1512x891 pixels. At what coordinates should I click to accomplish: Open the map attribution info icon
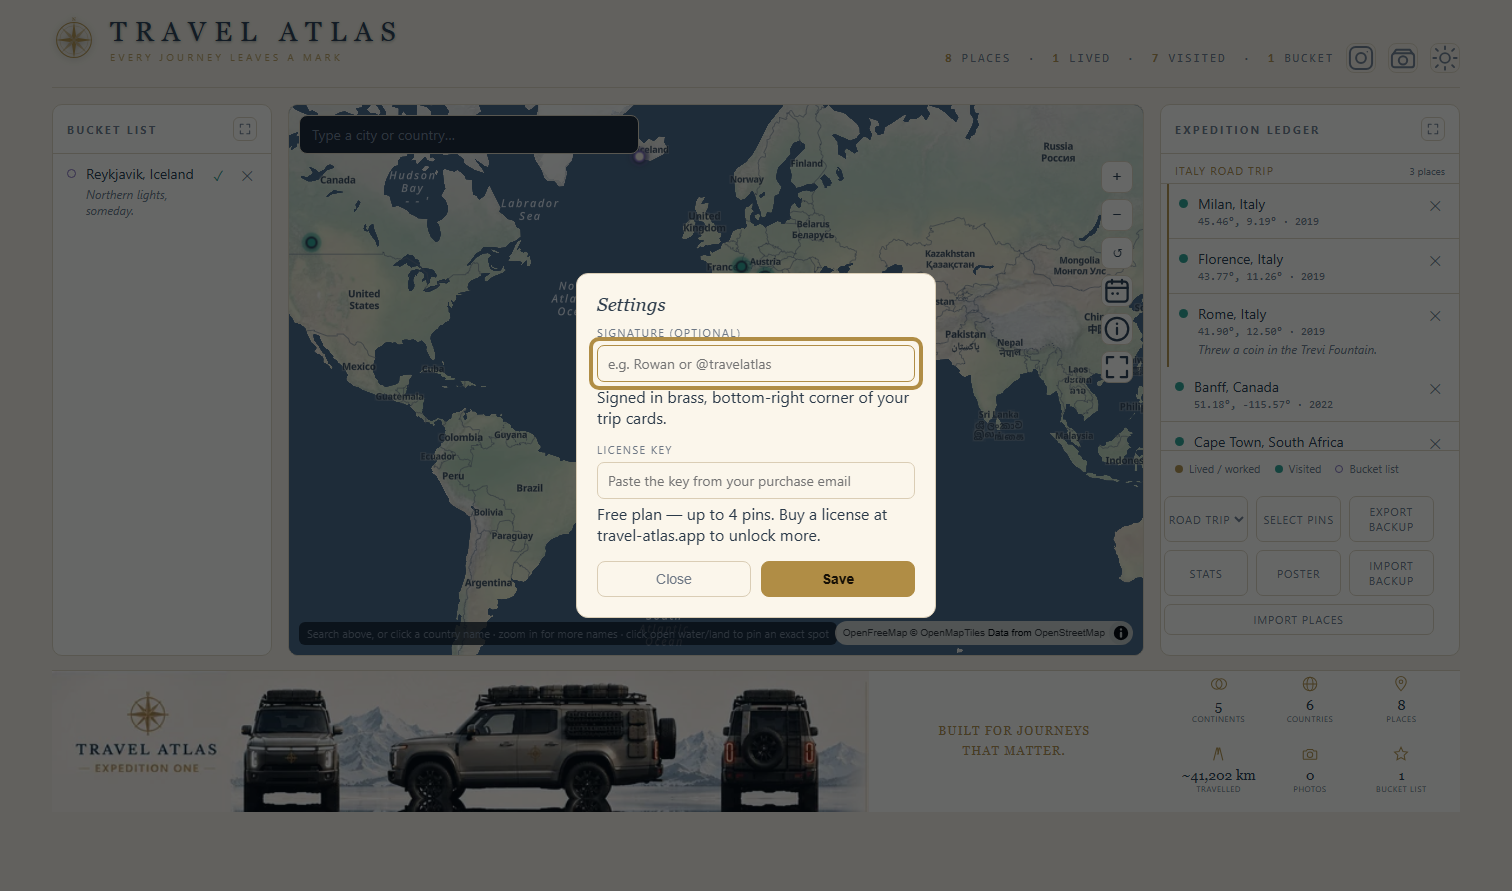(1121, 633)
